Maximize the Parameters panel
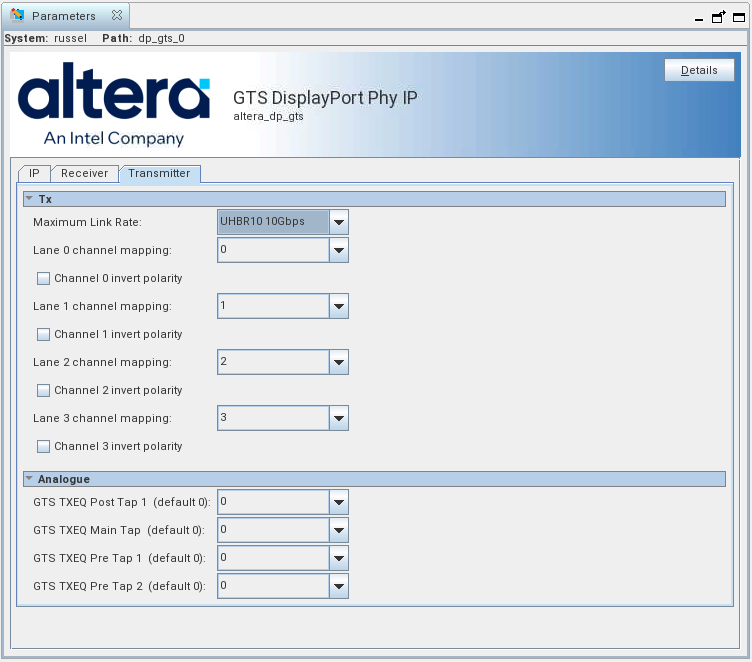 tap(739, 18)
